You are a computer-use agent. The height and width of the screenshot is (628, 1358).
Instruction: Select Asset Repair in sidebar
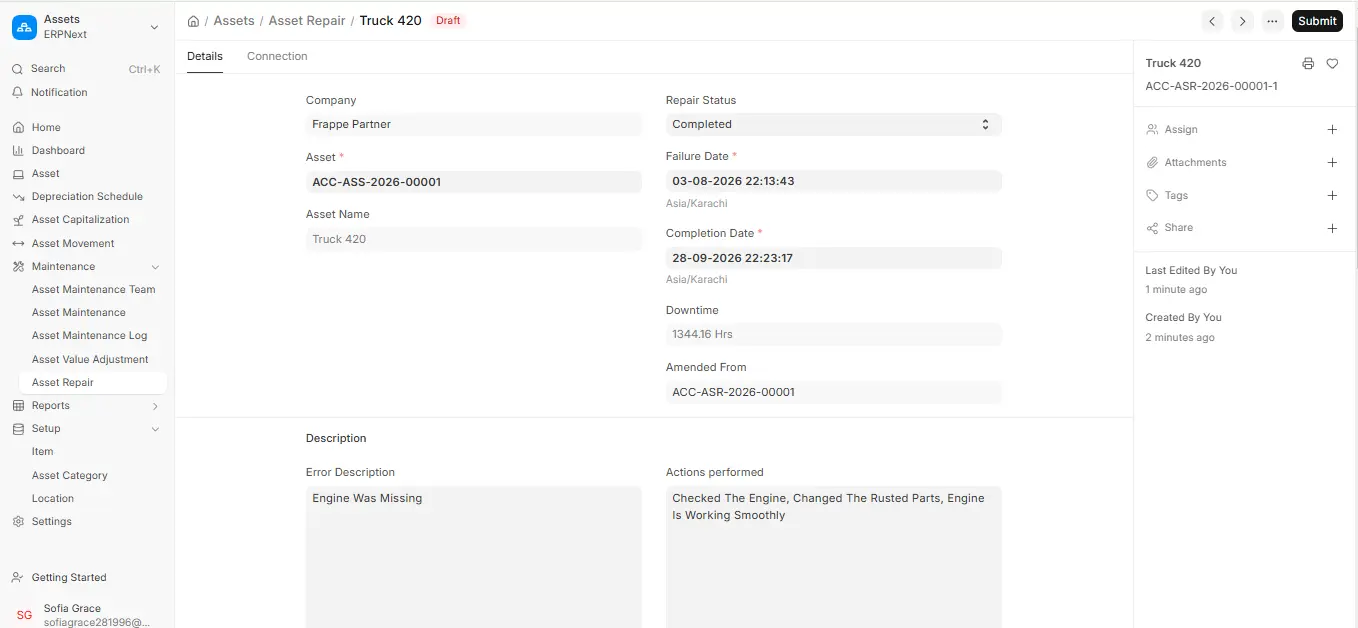[92, 382]
